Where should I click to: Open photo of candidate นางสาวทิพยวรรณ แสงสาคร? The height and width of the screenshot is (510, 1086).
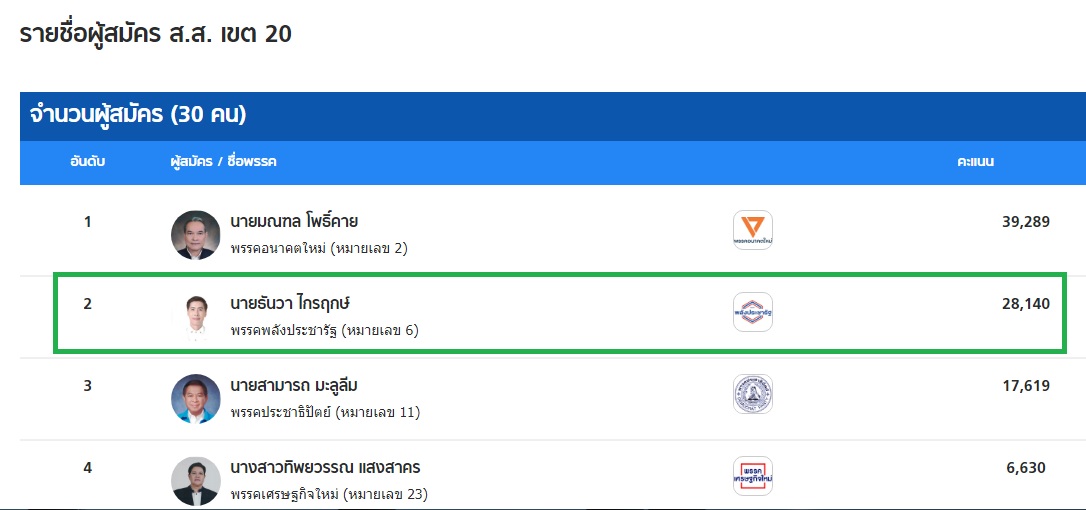pyautogui.click(x=195, y=481)
